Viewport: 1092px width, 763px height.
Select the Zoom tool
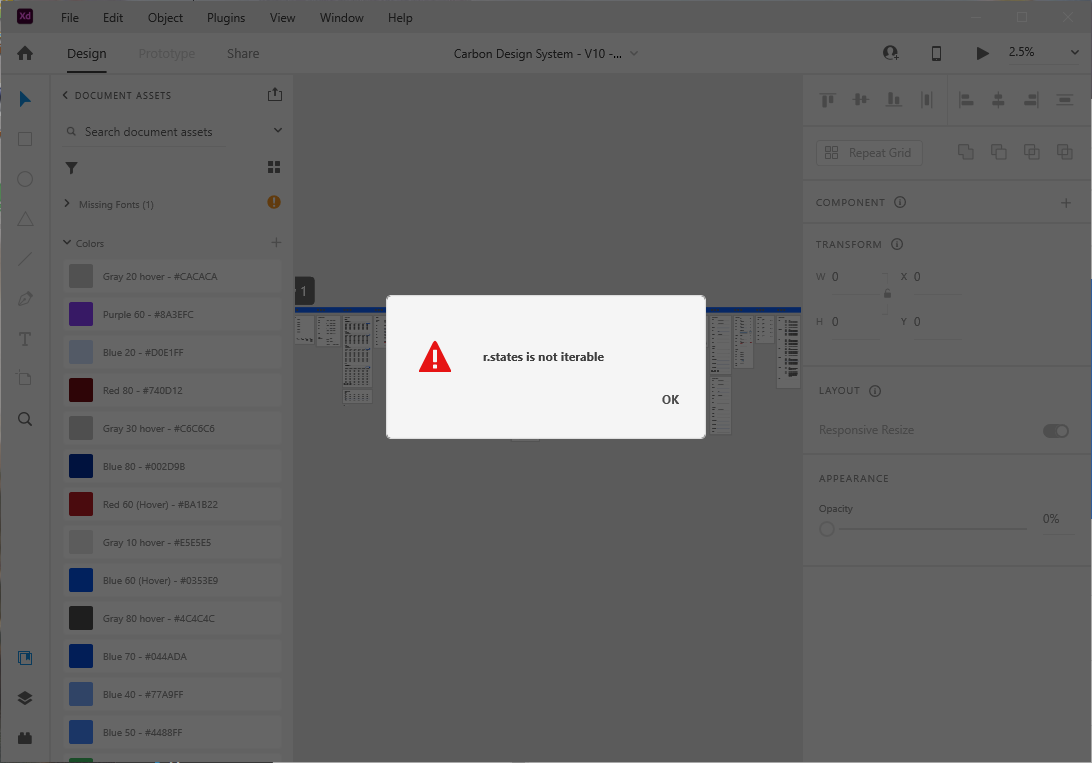point(25,419)
